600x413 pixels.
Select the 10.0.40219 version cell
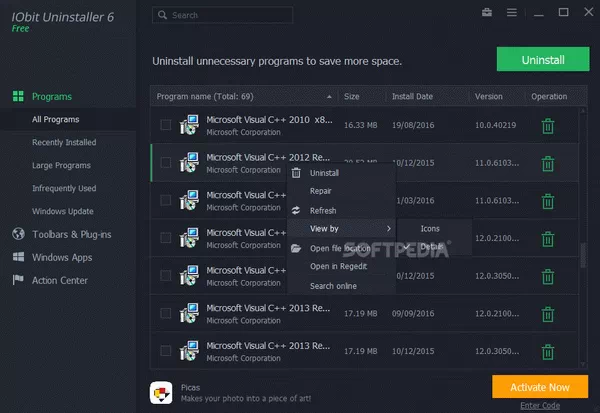(496, 125)
